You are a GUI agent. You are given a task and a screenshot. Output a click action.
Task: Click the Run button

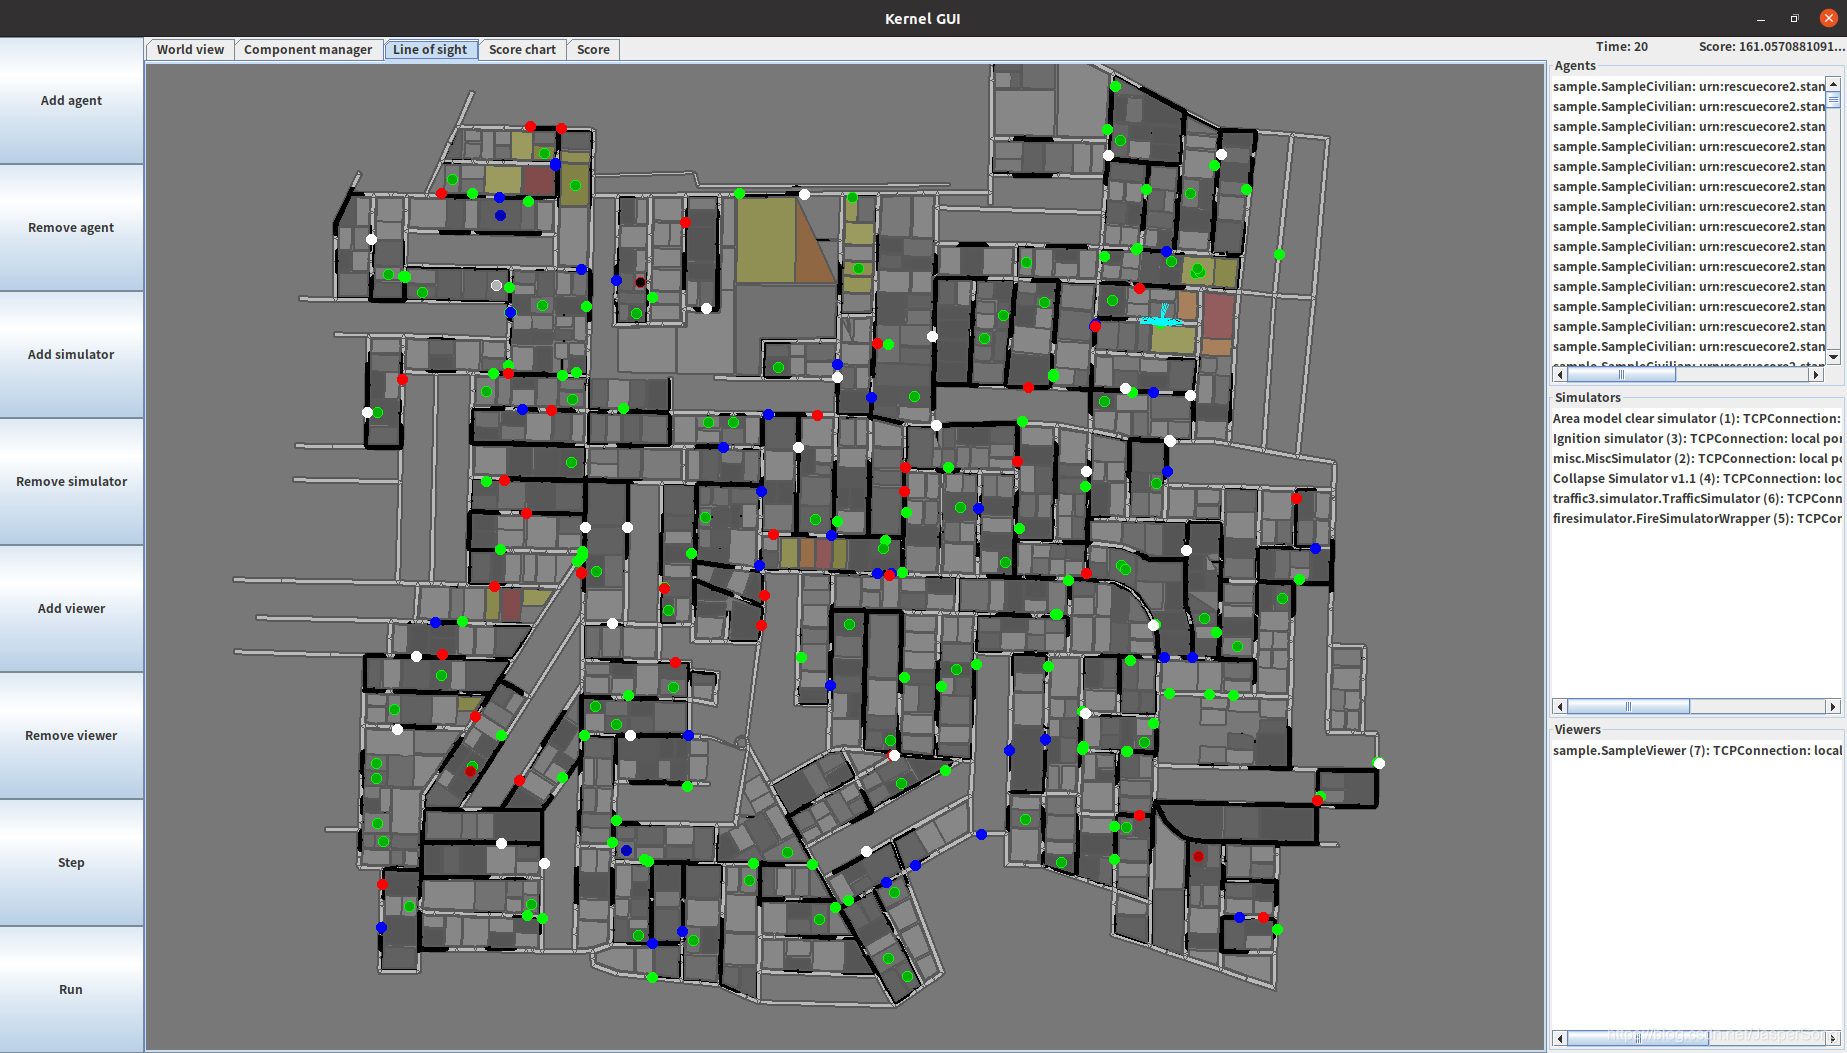(71, 990)
